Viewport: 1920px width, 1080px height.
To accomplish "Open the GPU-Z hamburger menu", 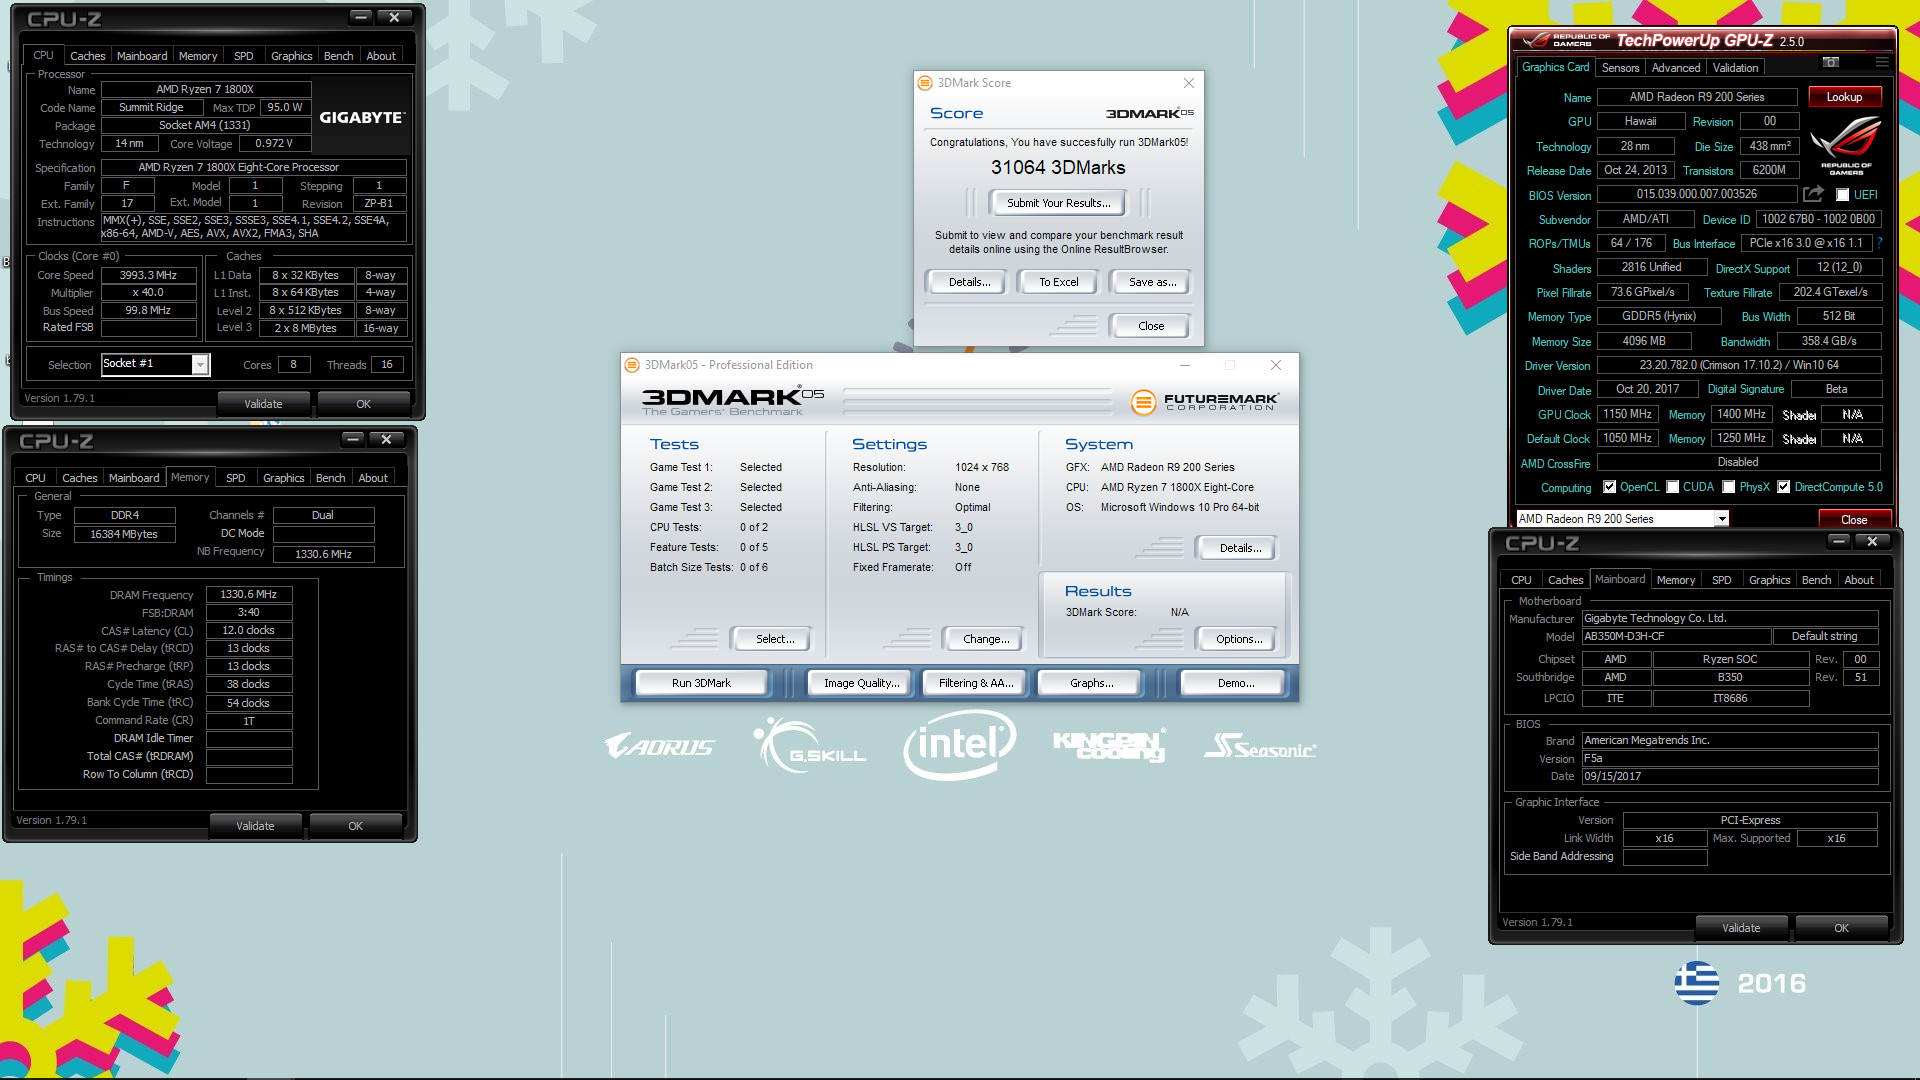I will (1881, 62).
